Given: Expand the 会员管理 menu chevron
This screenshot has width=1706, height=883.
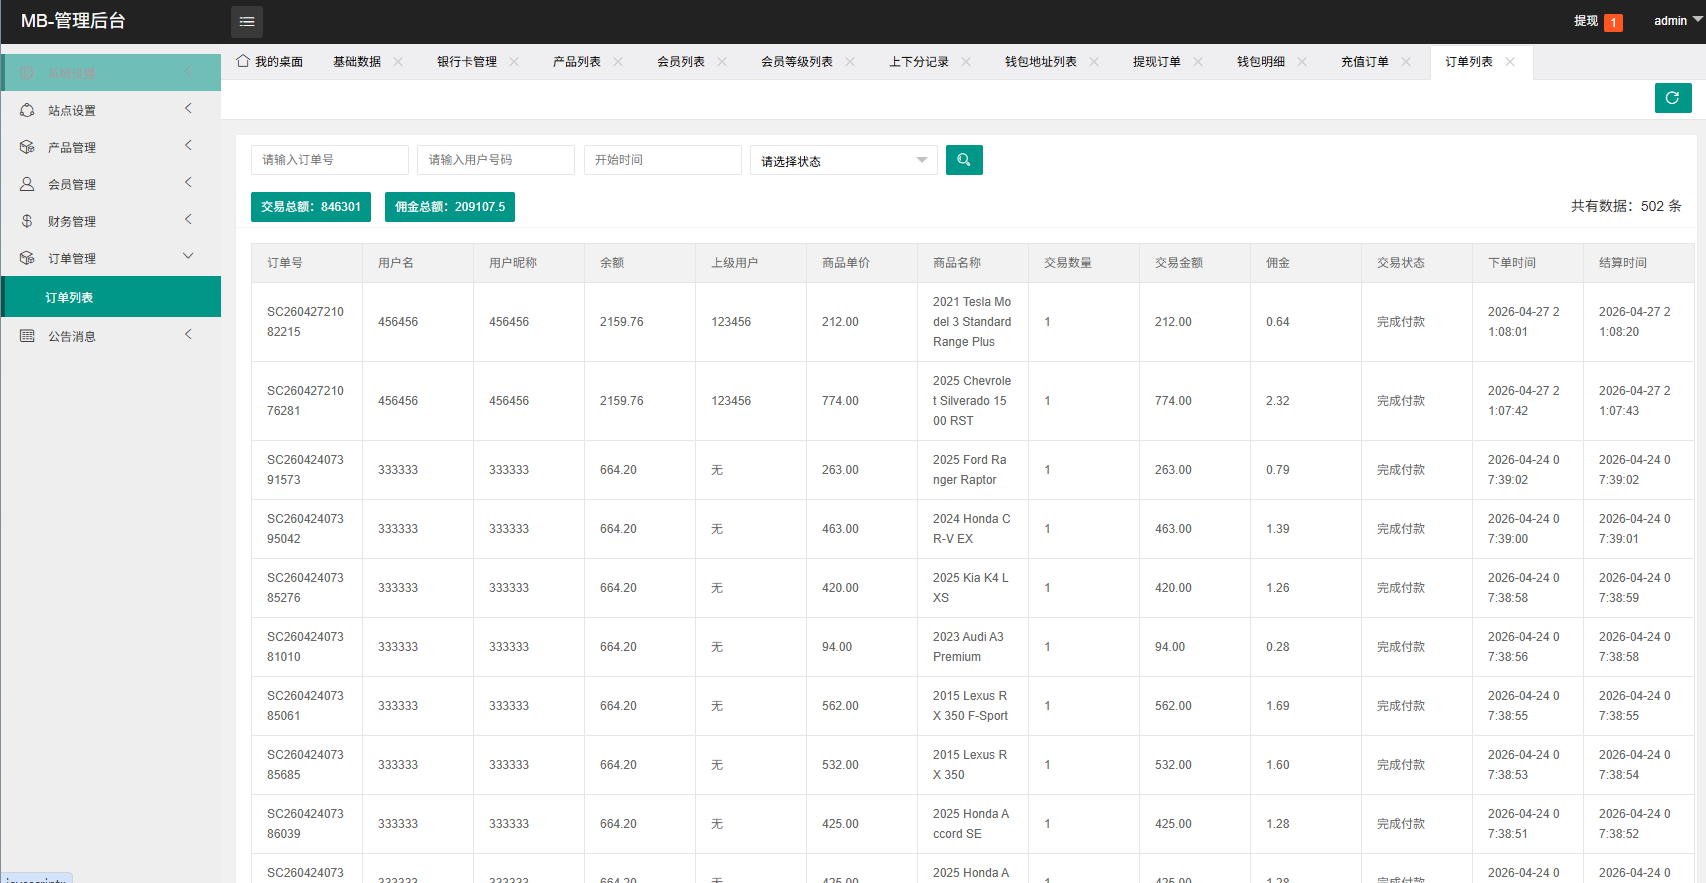Looking at the screenshot, I should 188,182.
